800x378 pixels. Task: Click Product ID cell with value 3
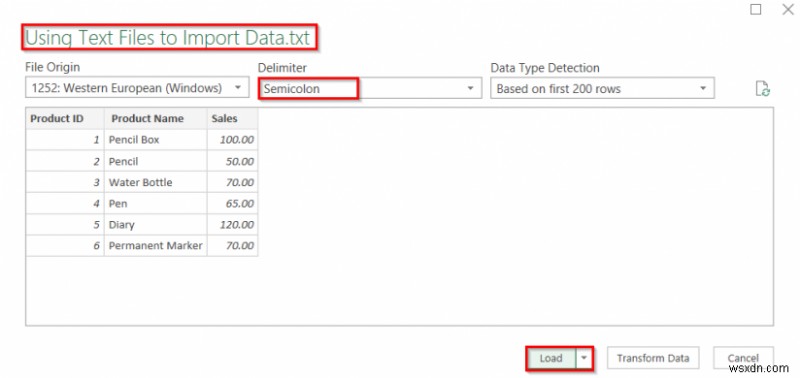(x=65, y=182)
